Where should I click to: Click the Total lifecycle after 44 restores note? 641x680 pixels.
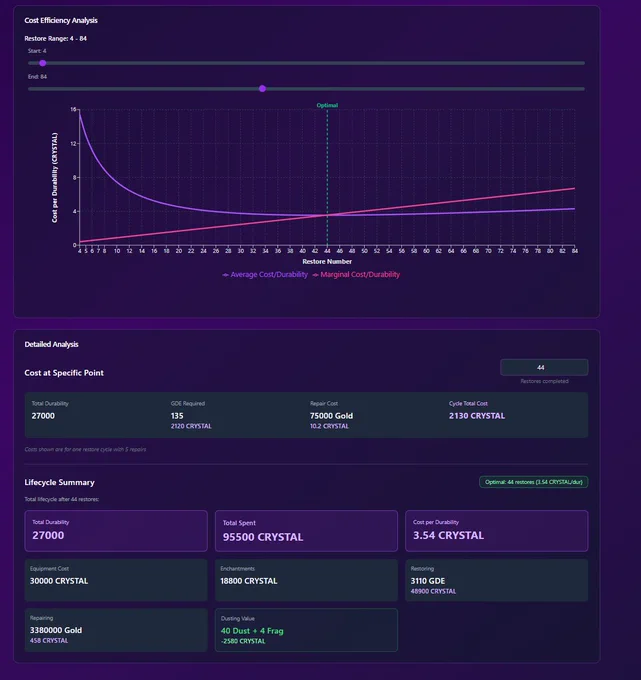pos(62,499)
